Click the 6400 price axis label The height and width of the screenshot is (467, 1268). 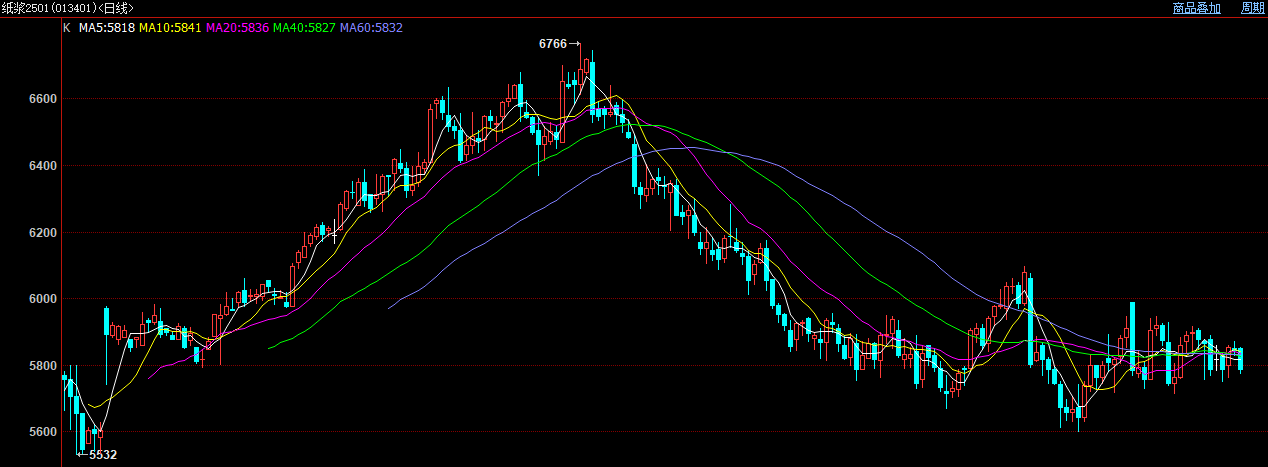coord(41,165)
